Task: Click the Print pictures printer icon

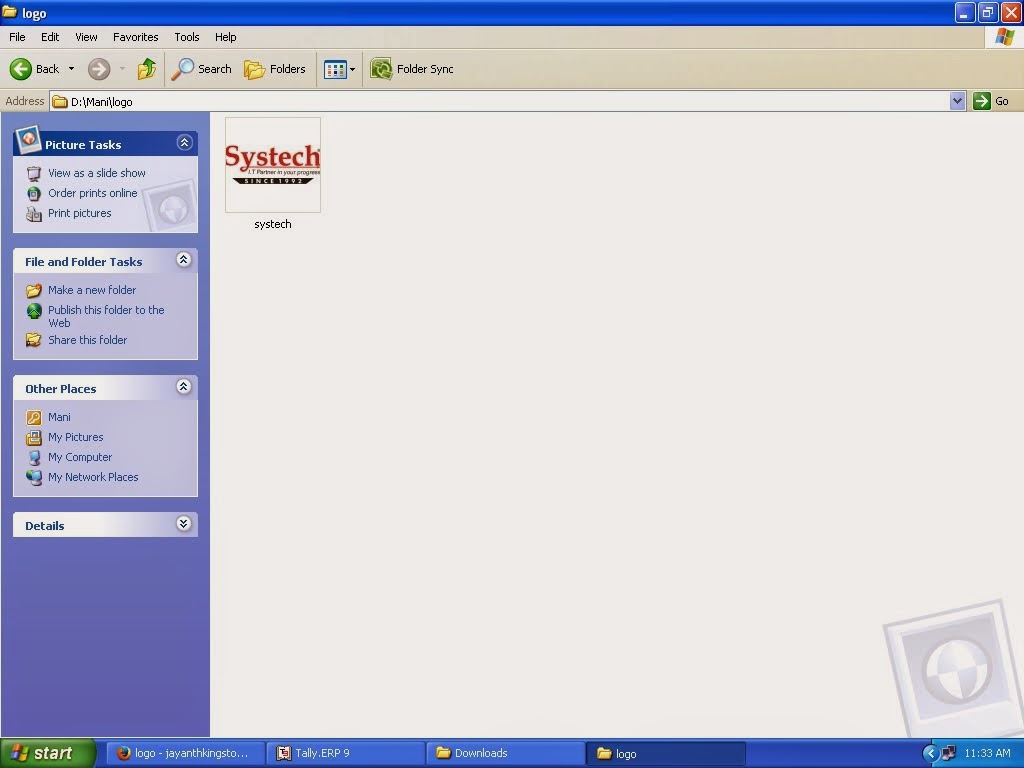Action: pos(34,214)
